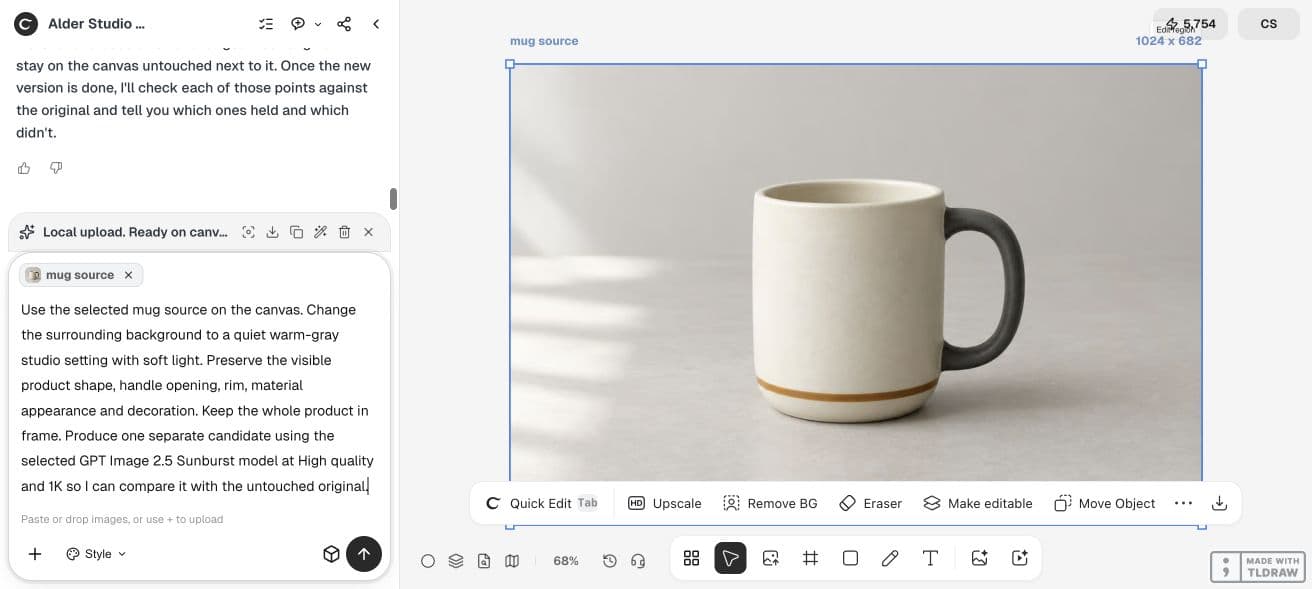This screenshot has height=589, width=1312.
Task: Open the Style dropdown
Action: pyautogui.click(x=97, y=554)
